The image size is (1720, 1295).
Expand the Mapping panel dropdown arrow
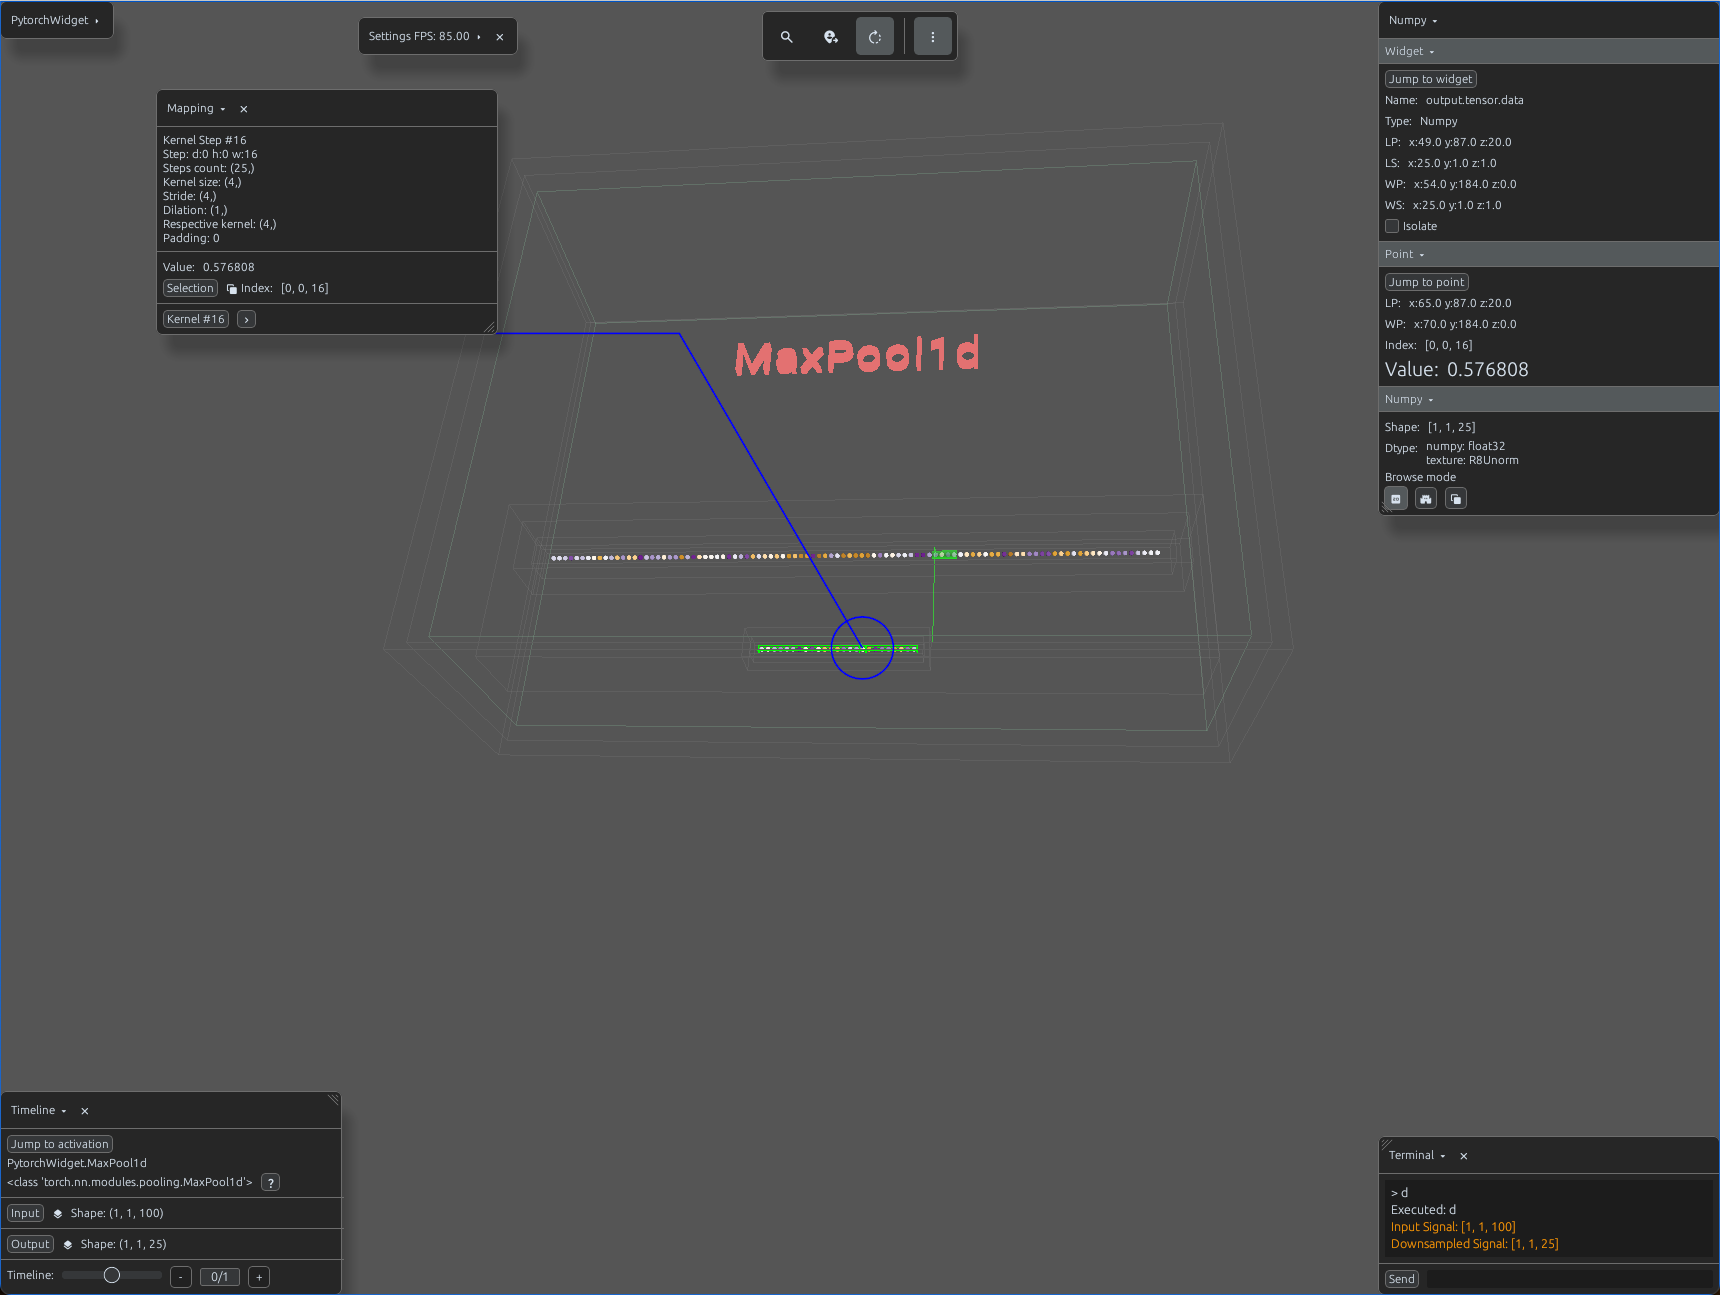click(x=223, y=109)
